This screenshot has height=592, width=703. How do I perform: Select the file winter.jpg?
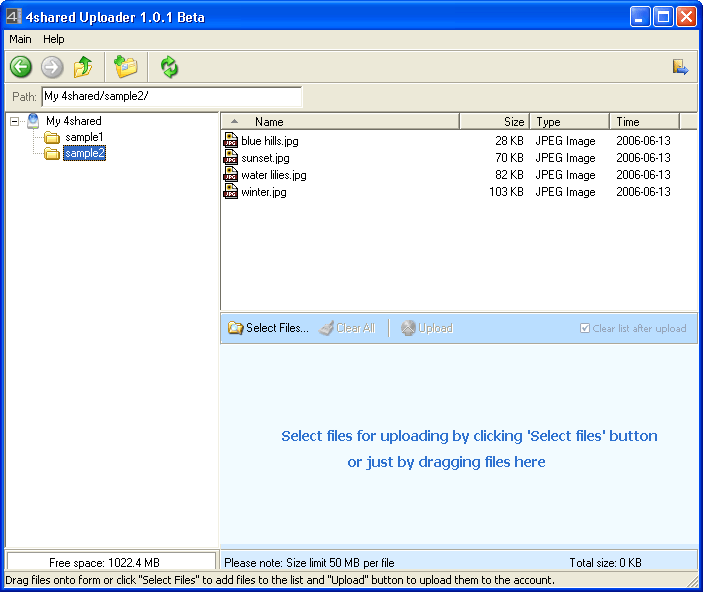click(264, 192)
